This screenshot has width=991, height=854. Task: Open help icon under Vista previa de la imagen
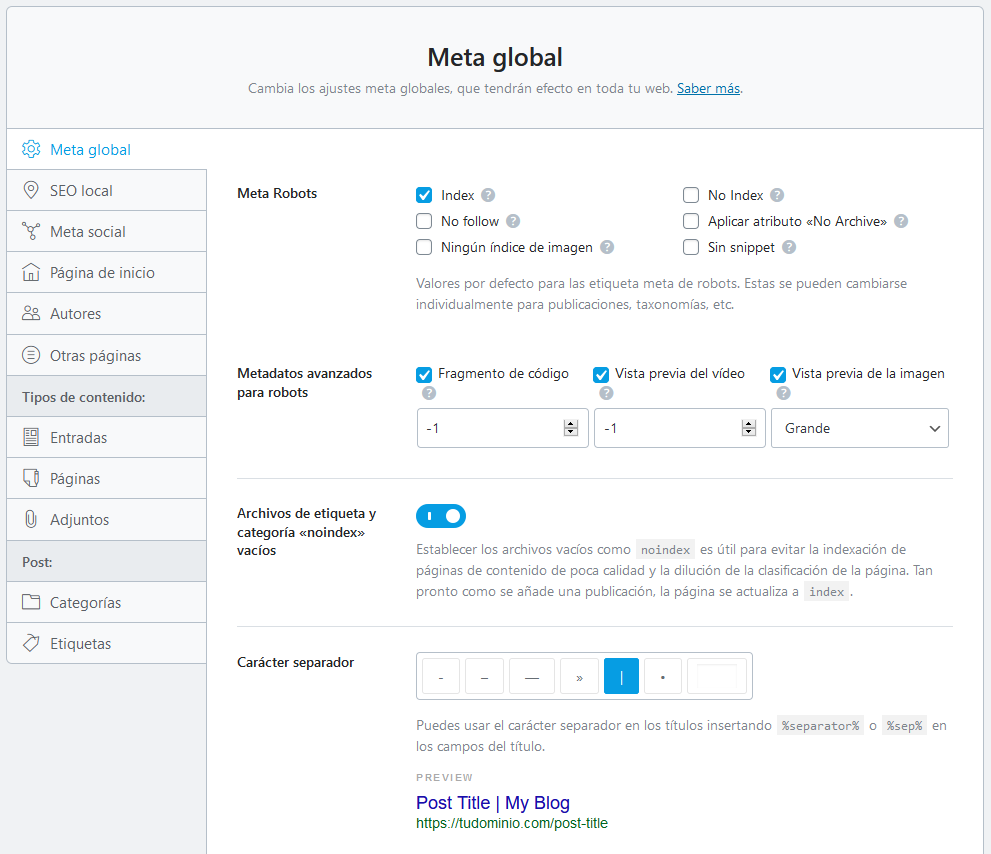tap(784, 393)
